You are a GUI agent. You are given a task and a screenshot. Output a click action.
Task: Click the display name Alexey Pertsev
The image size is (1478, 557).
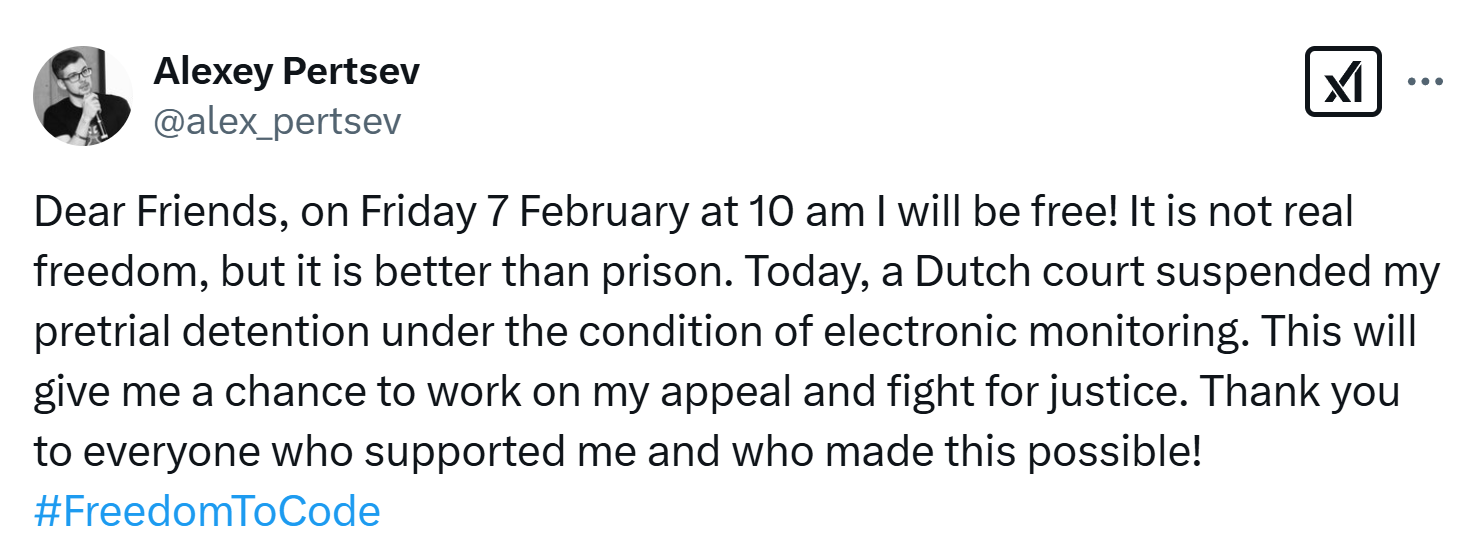[286, 71]
